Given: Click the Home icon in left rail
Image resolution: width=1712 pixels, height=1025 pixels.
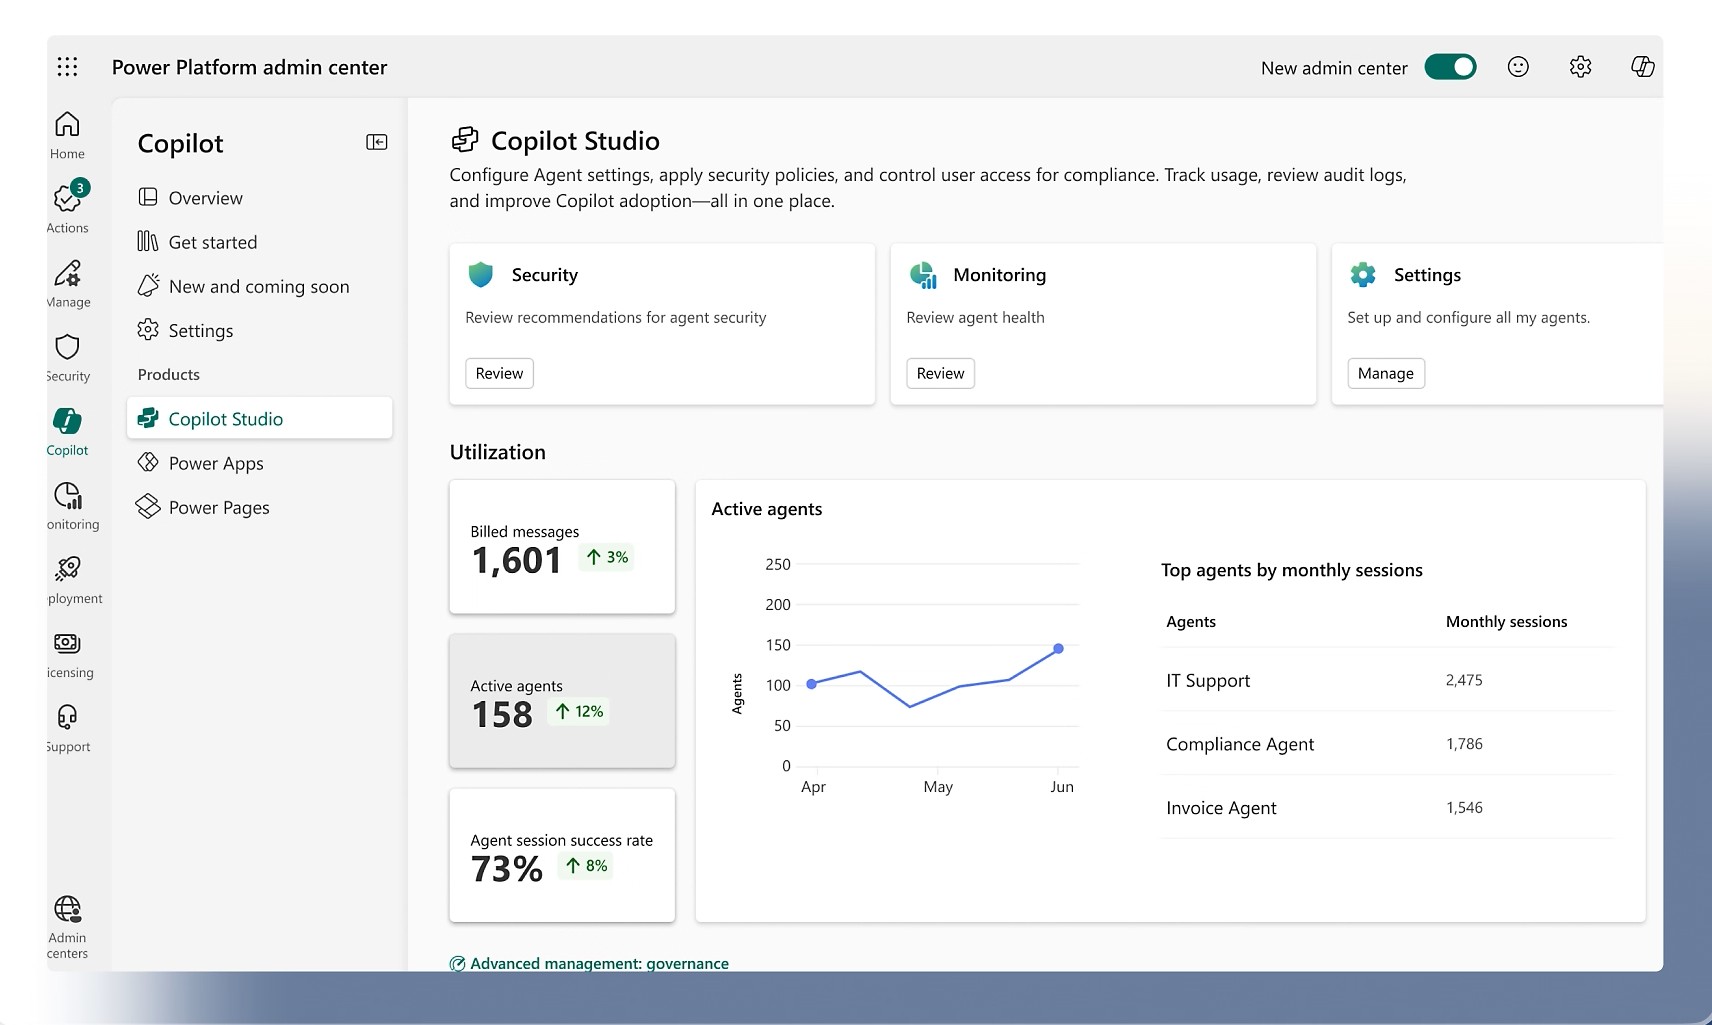Looking at the screenshot, I should click(x=67, y=125).
